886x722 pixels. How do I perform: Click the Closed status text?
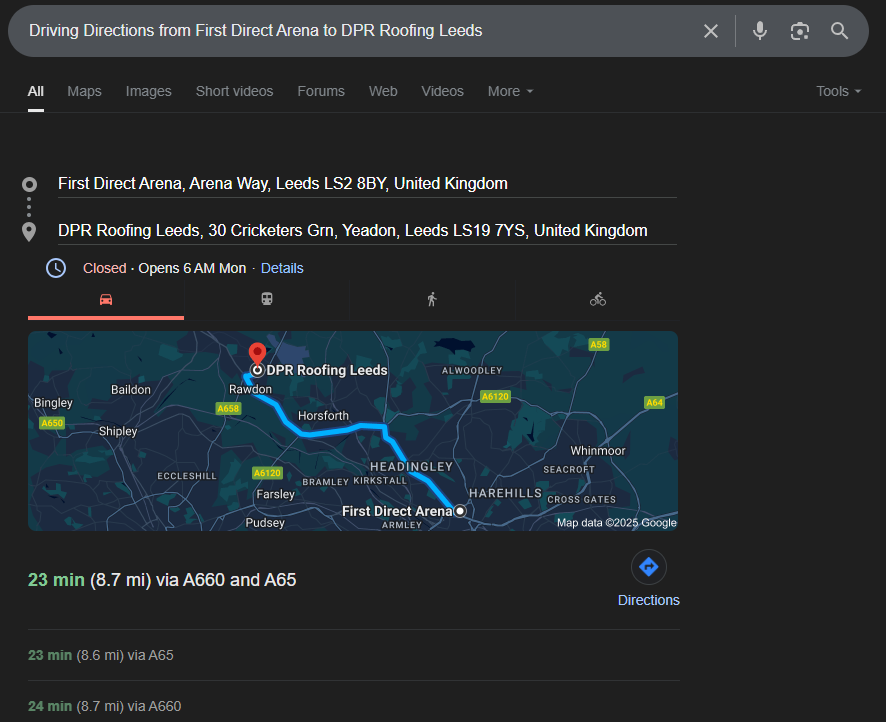[105, 268]
